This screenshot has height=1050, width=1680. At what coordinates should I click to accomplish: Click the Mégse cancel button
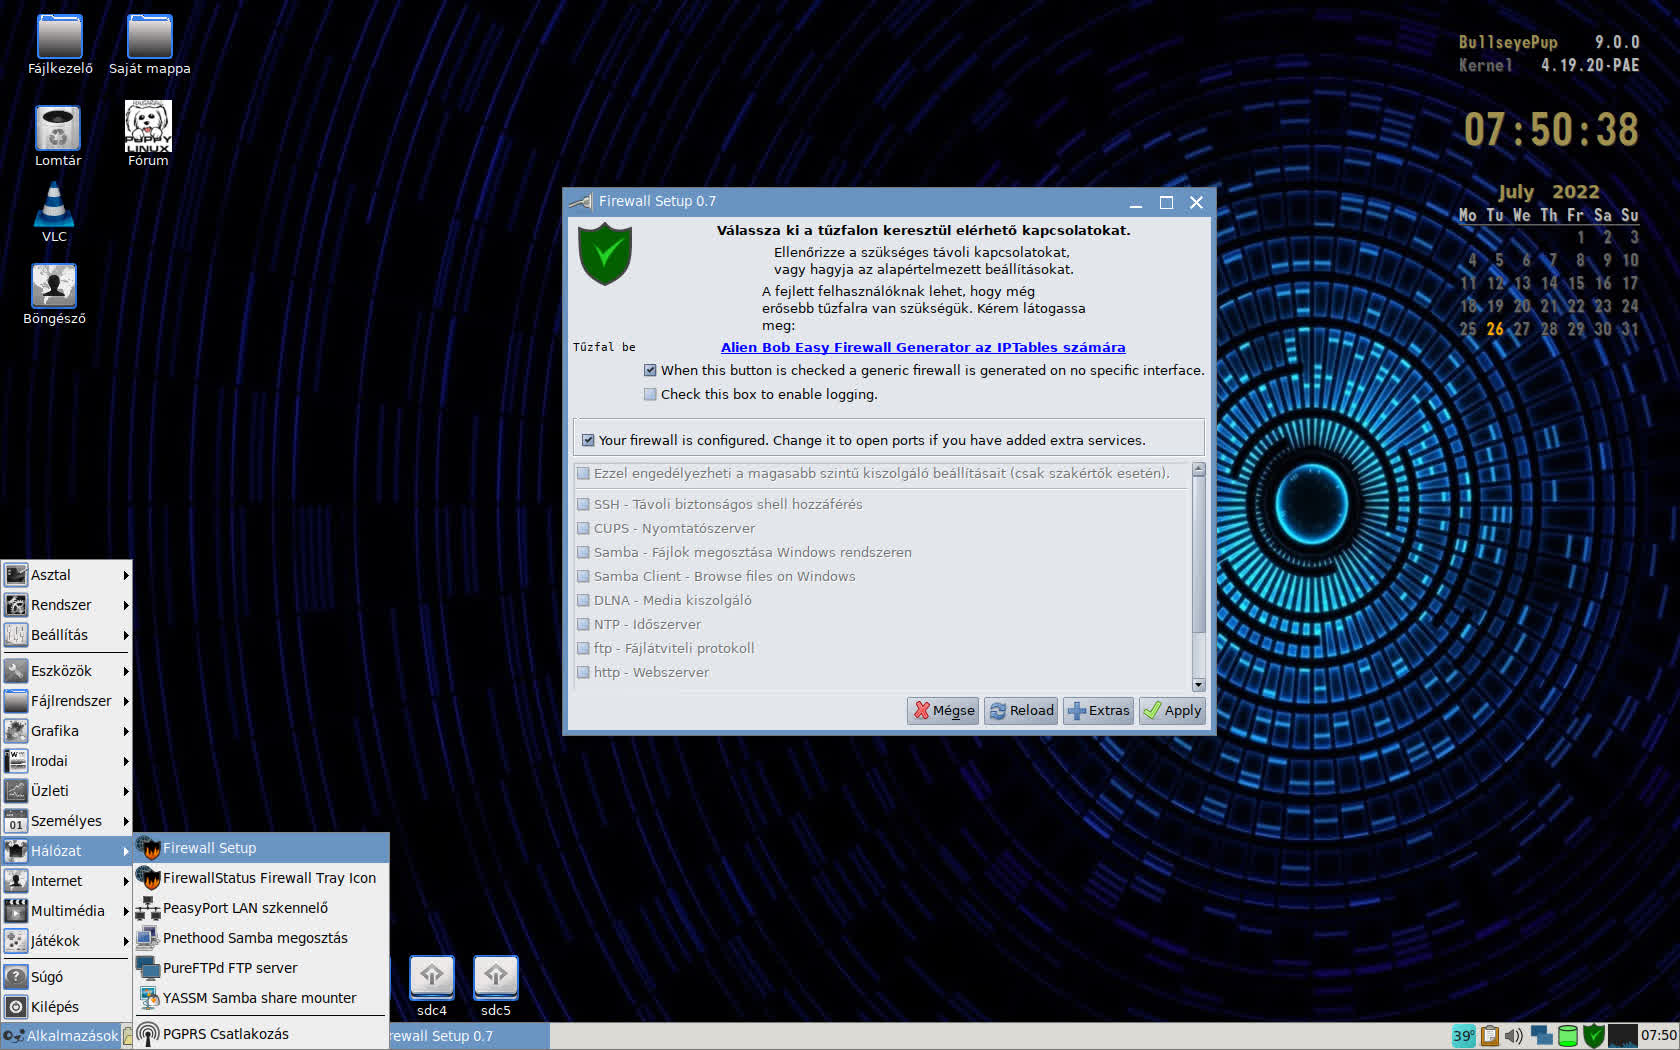tap(943, 711)
